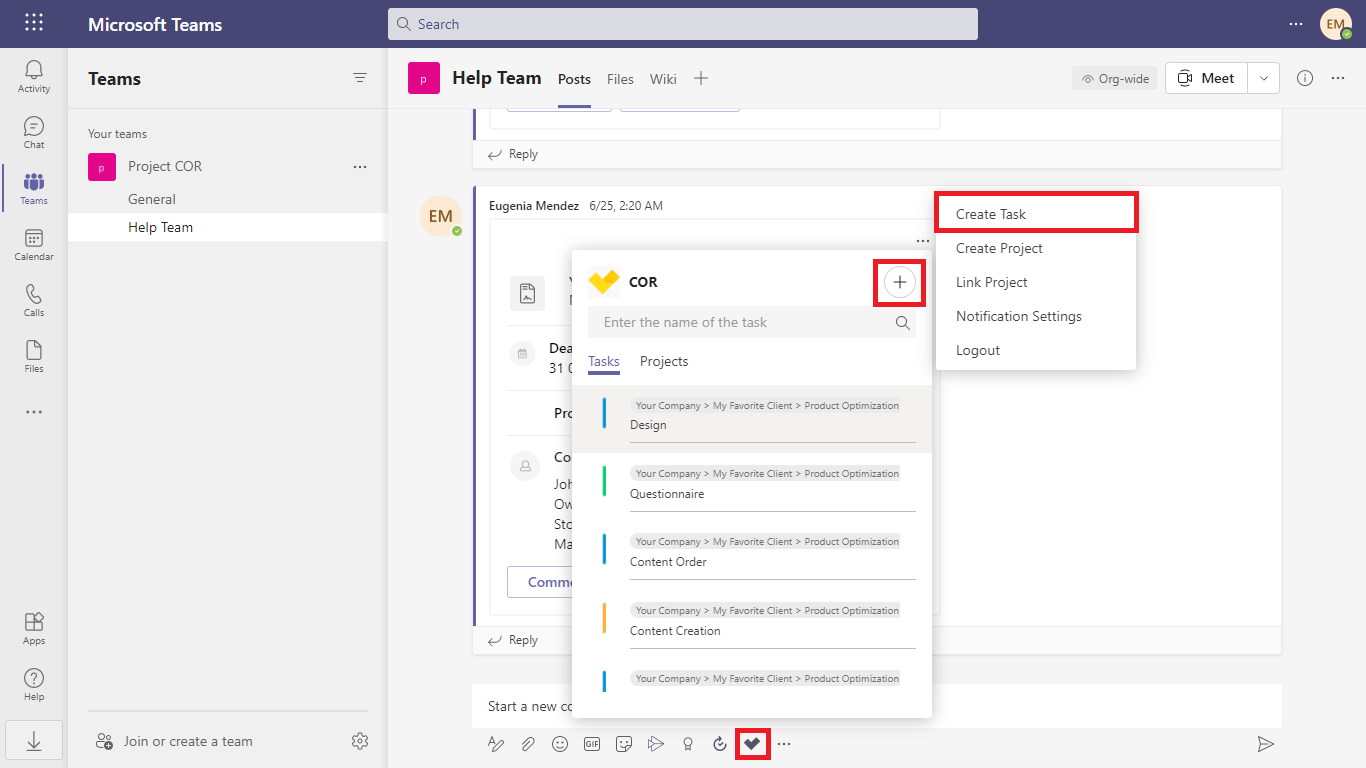Open channel more options ellipsis
This screenshot has width=1366, height=768.
pyautogui.click(x=1338, y=78)
